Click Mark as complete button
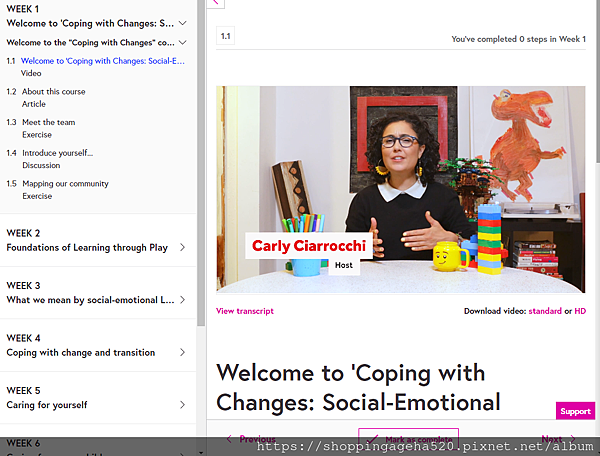Viewport: 600px width, 456px height. point(408,439)
